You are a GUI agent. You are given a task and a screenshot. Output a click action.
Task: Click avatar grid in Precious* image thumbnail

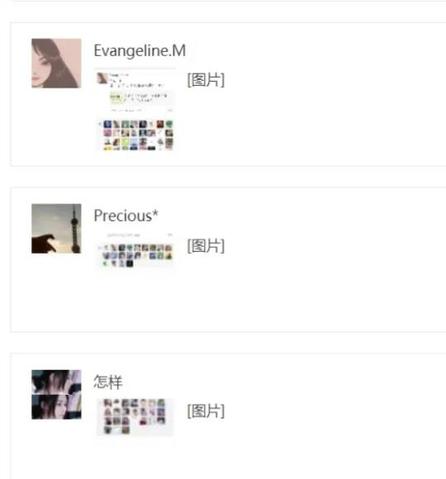tap(136, 256)
